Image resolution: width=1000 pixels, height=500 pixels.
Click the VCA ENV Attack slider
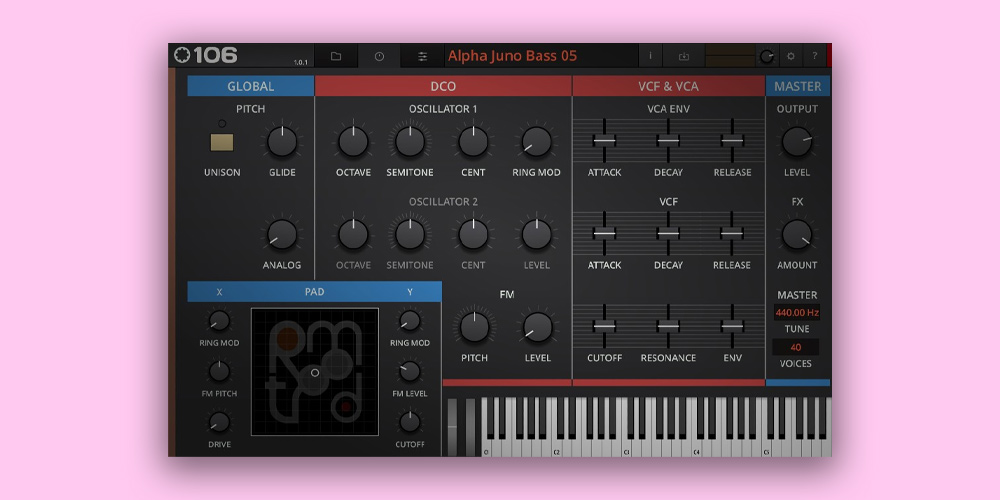coord(604,140)
